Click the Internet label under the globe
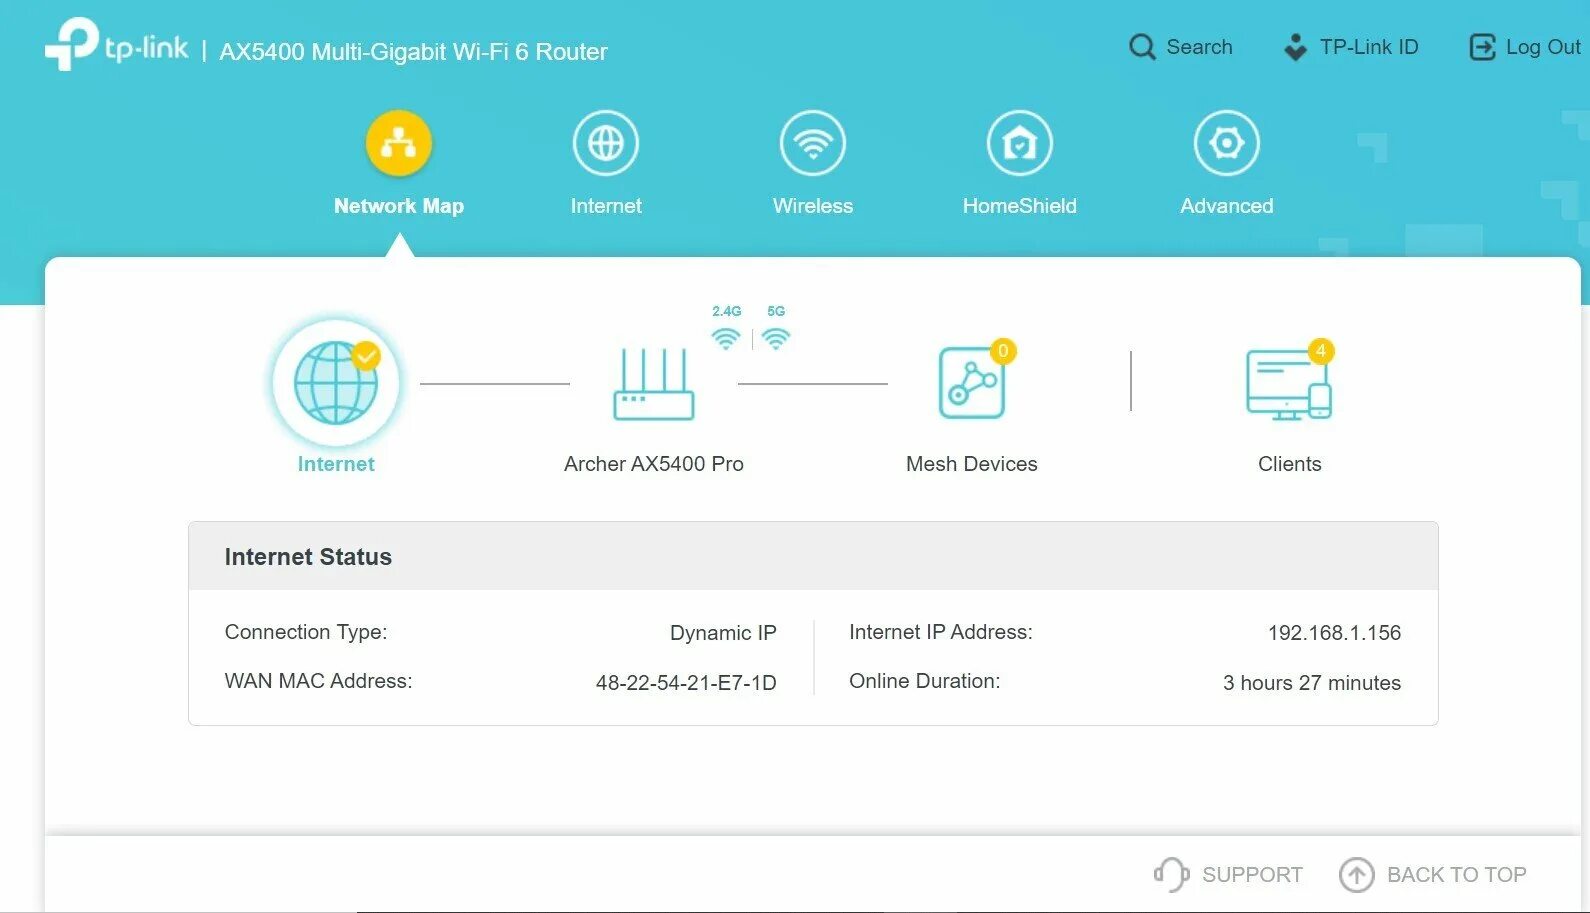The image size is (1590, 913). point(336,464)
